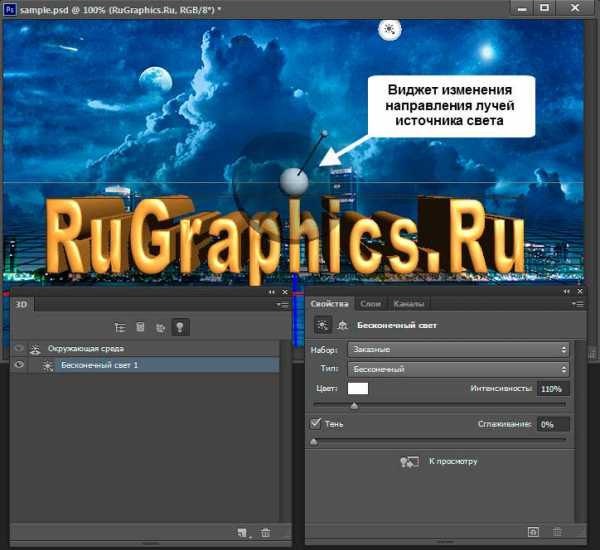This screenshot has height=550, width=600.
Task: Open the Тип light type dropdown
Action: click(x=458, y=369)
